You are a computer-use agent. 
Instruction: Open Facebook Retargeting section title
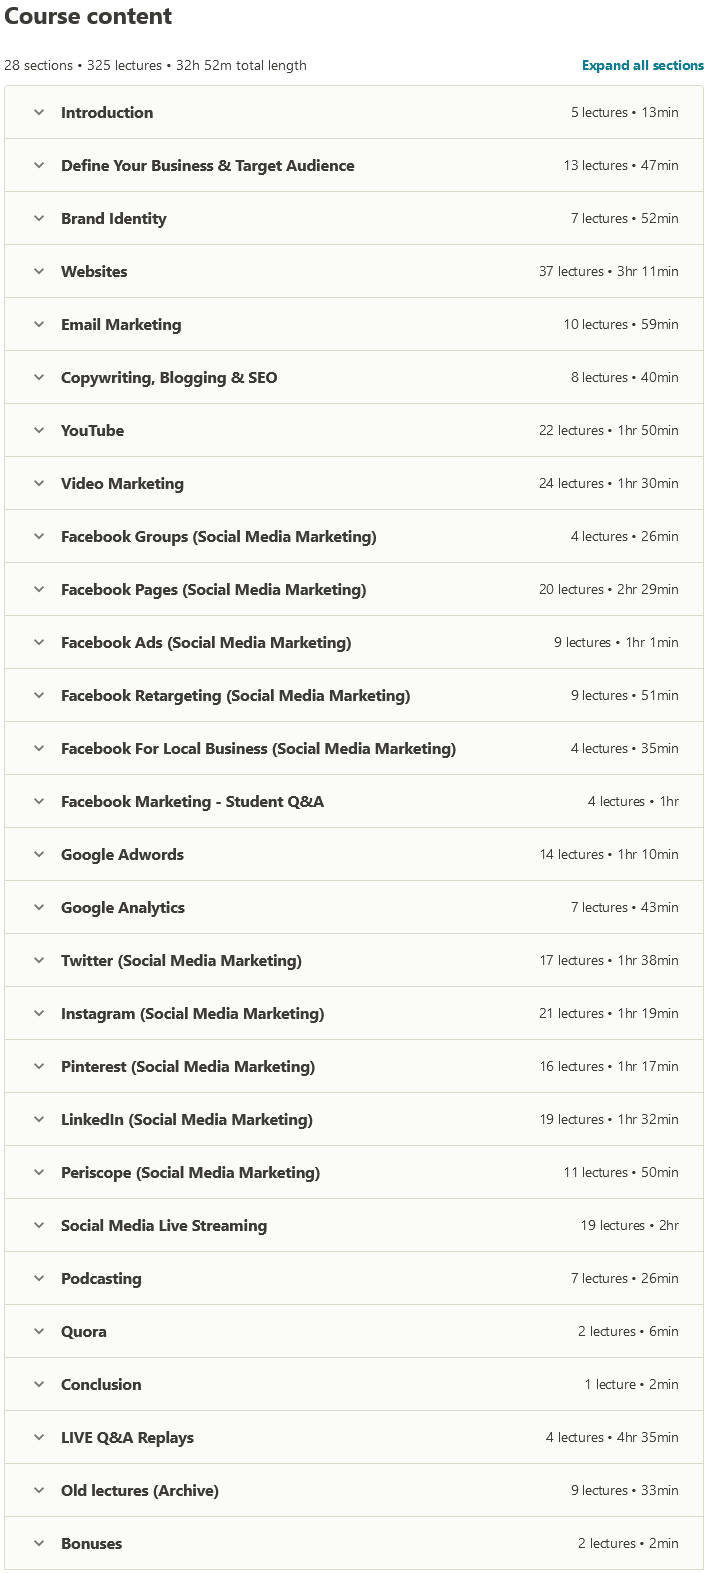click(x=235, y=696)
